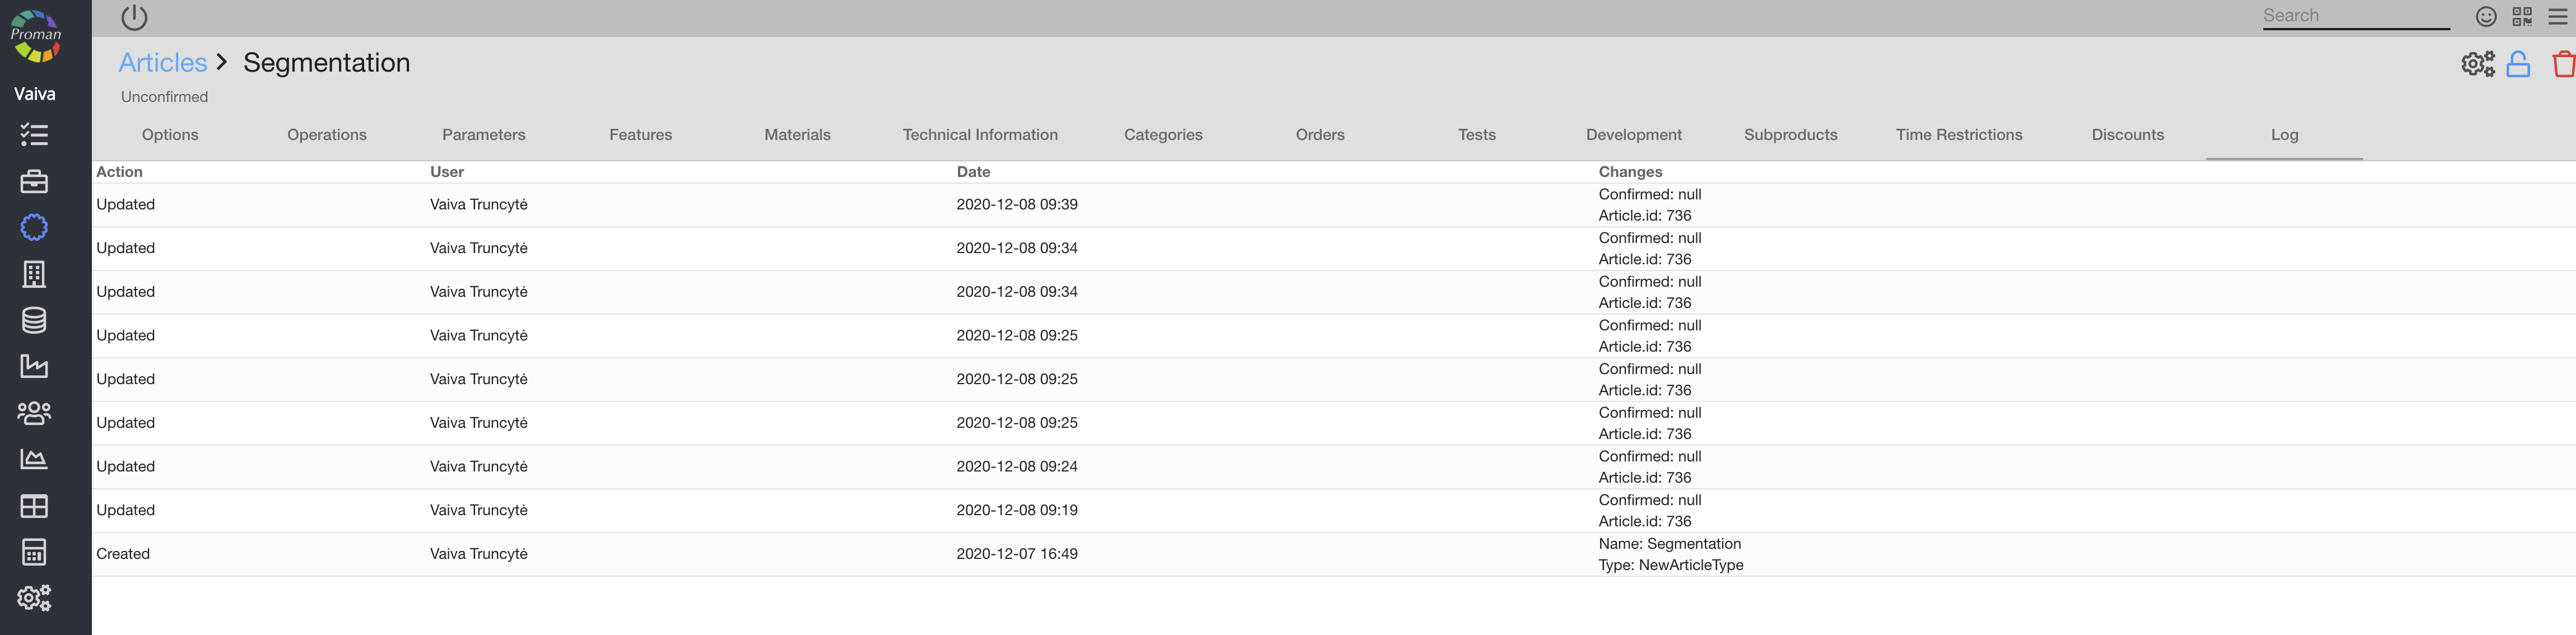Open the QR code icon
Image resolution: width=2576 pixels, height=635 pixels.
2522,16
